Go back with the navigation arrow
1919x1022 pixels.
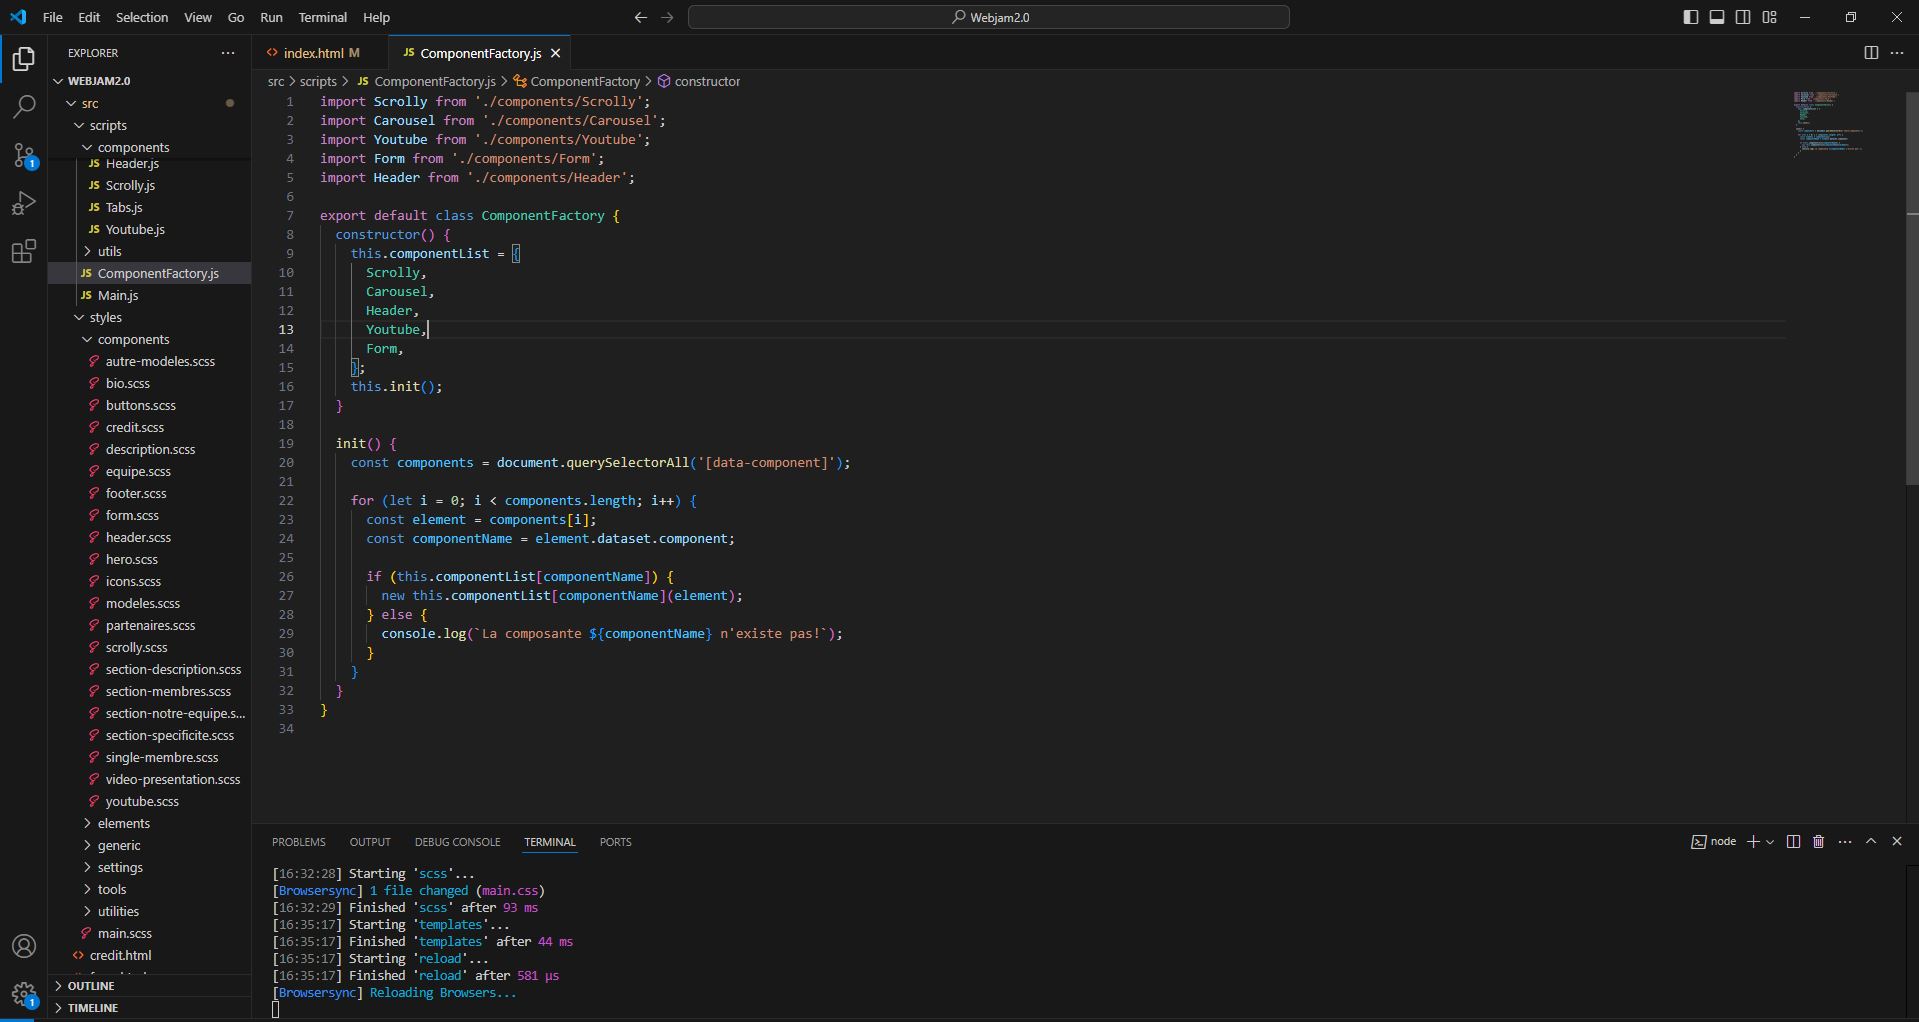click(641, 17)
